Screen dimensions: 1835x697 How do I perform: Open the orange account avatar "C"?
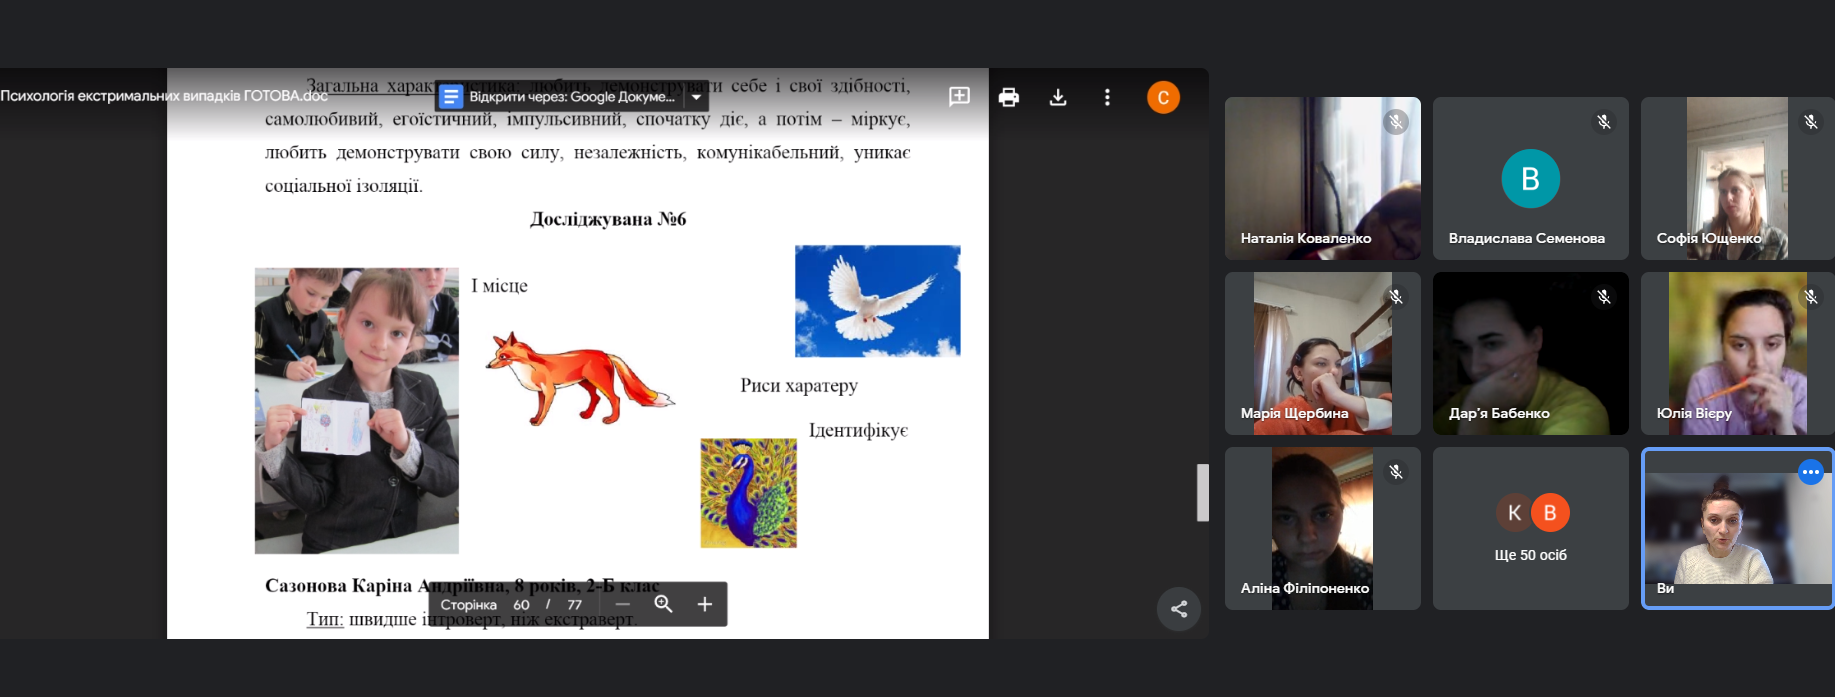pos(1163,97)
